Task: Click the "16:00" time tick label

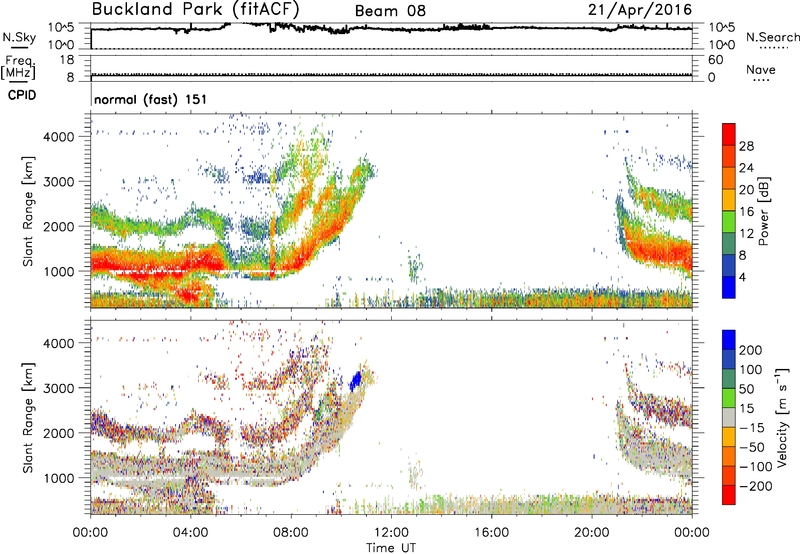Action: click(x=491, y=533)
